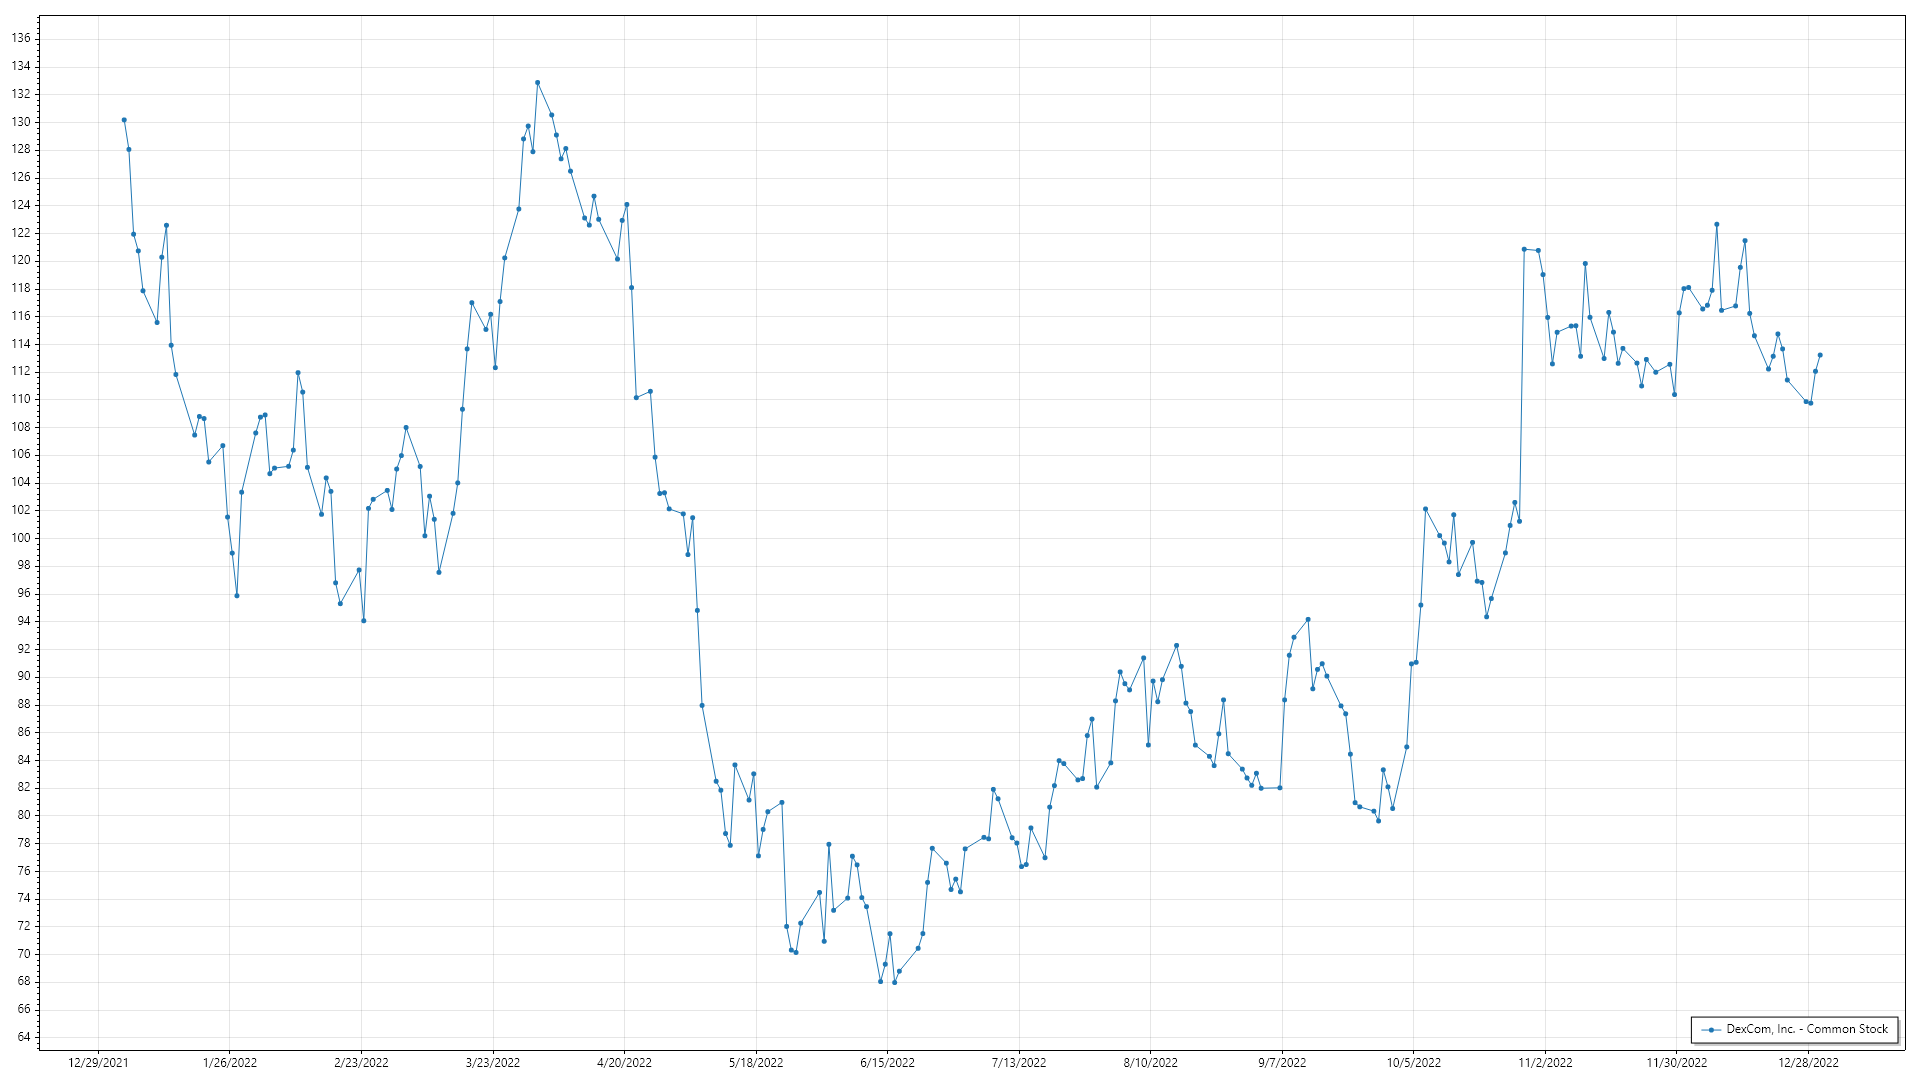Click the 10/5/2022 x-axis date label
Image resolution: width=1920 pixels, height=1080 pixels.
pos(1413,1063)
